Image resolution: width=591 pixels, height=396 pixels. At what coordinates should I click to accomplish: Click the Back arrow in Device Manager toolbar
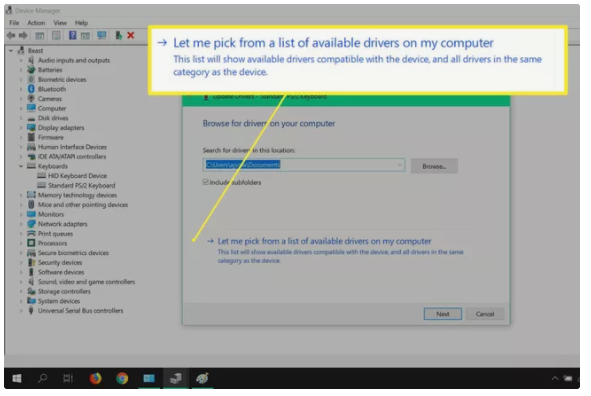(11, 36)
